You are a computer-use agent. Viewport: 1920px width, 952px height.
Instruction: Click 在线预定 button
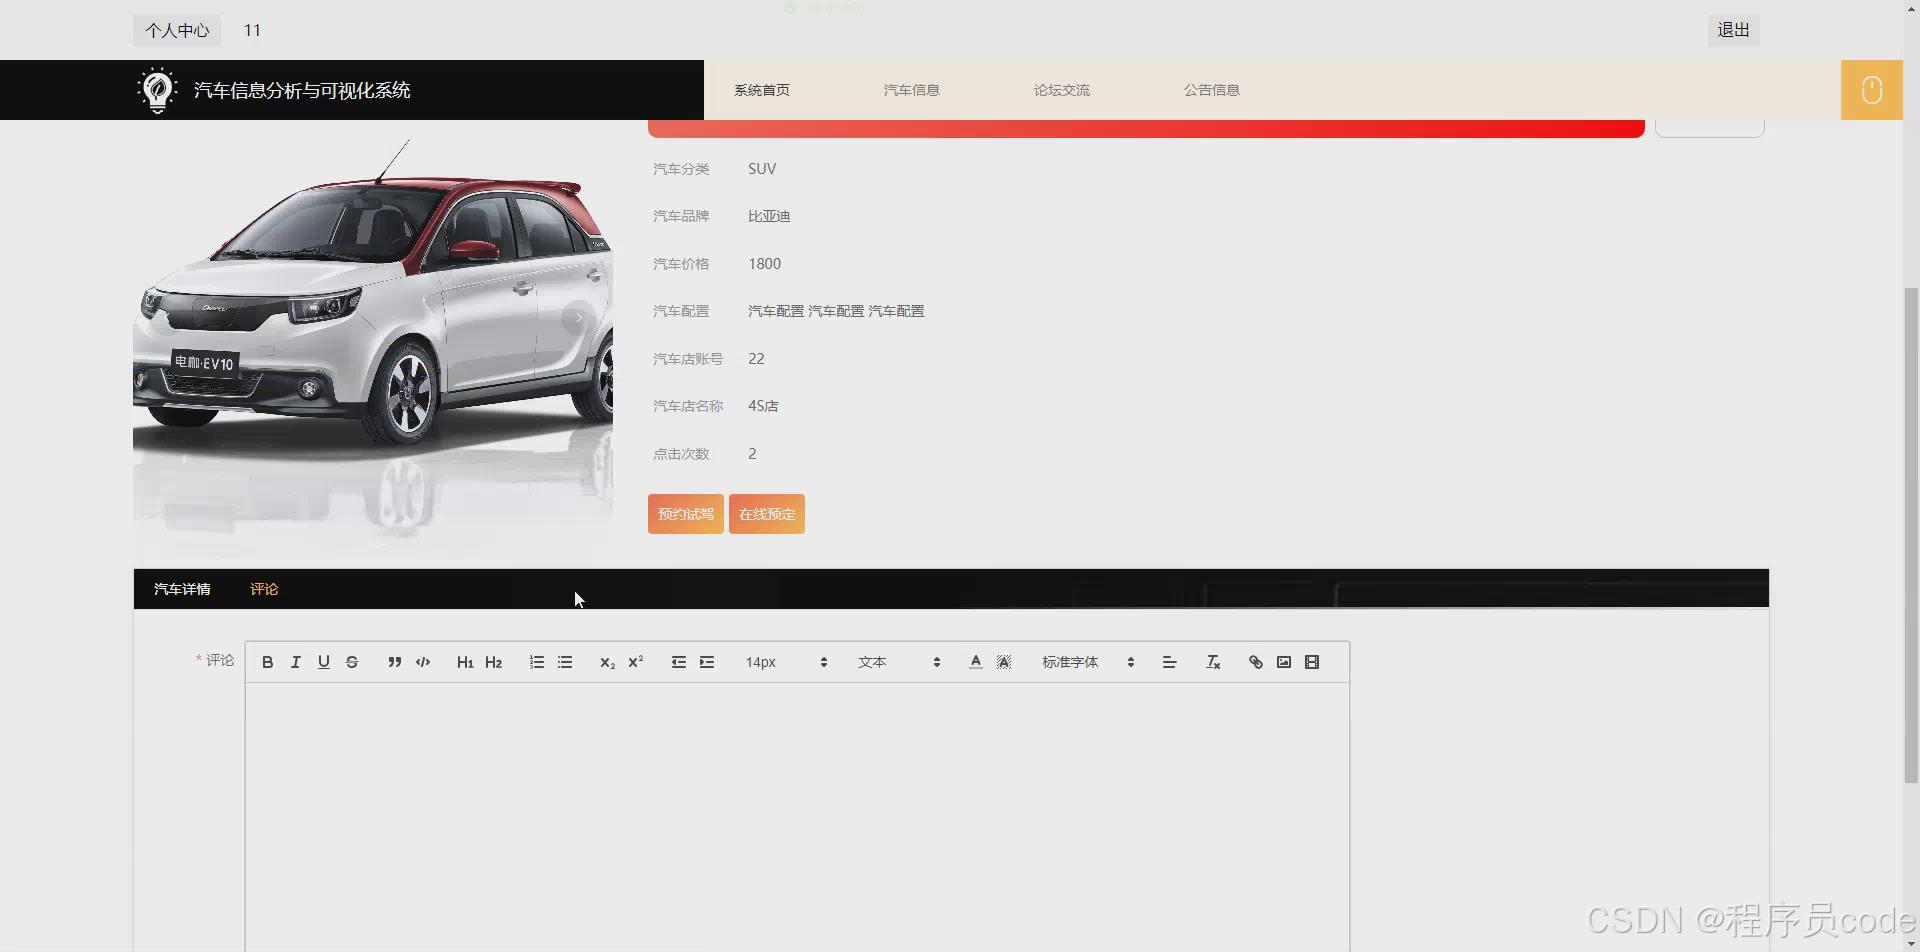point(766,514)
